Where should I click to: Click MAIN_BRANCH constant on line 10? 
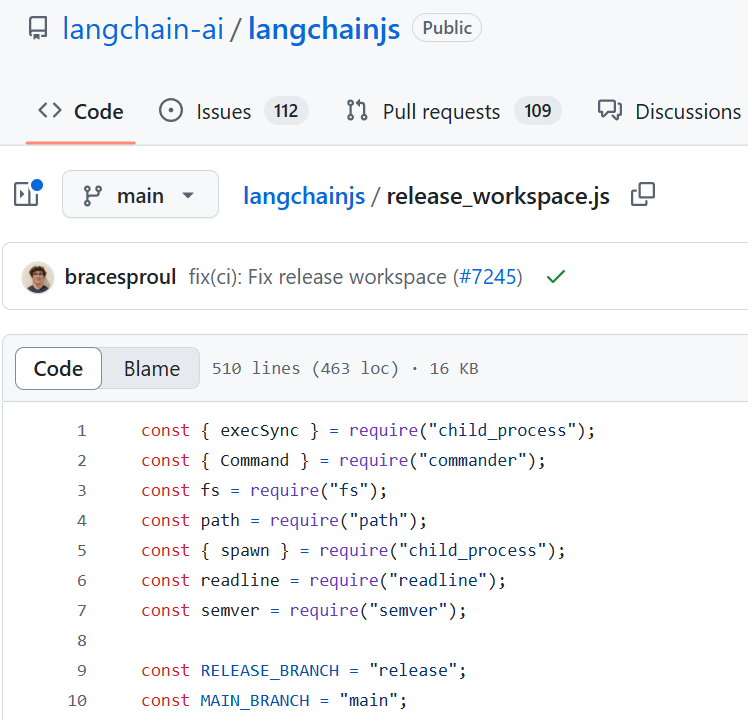(x=255, y=700)
